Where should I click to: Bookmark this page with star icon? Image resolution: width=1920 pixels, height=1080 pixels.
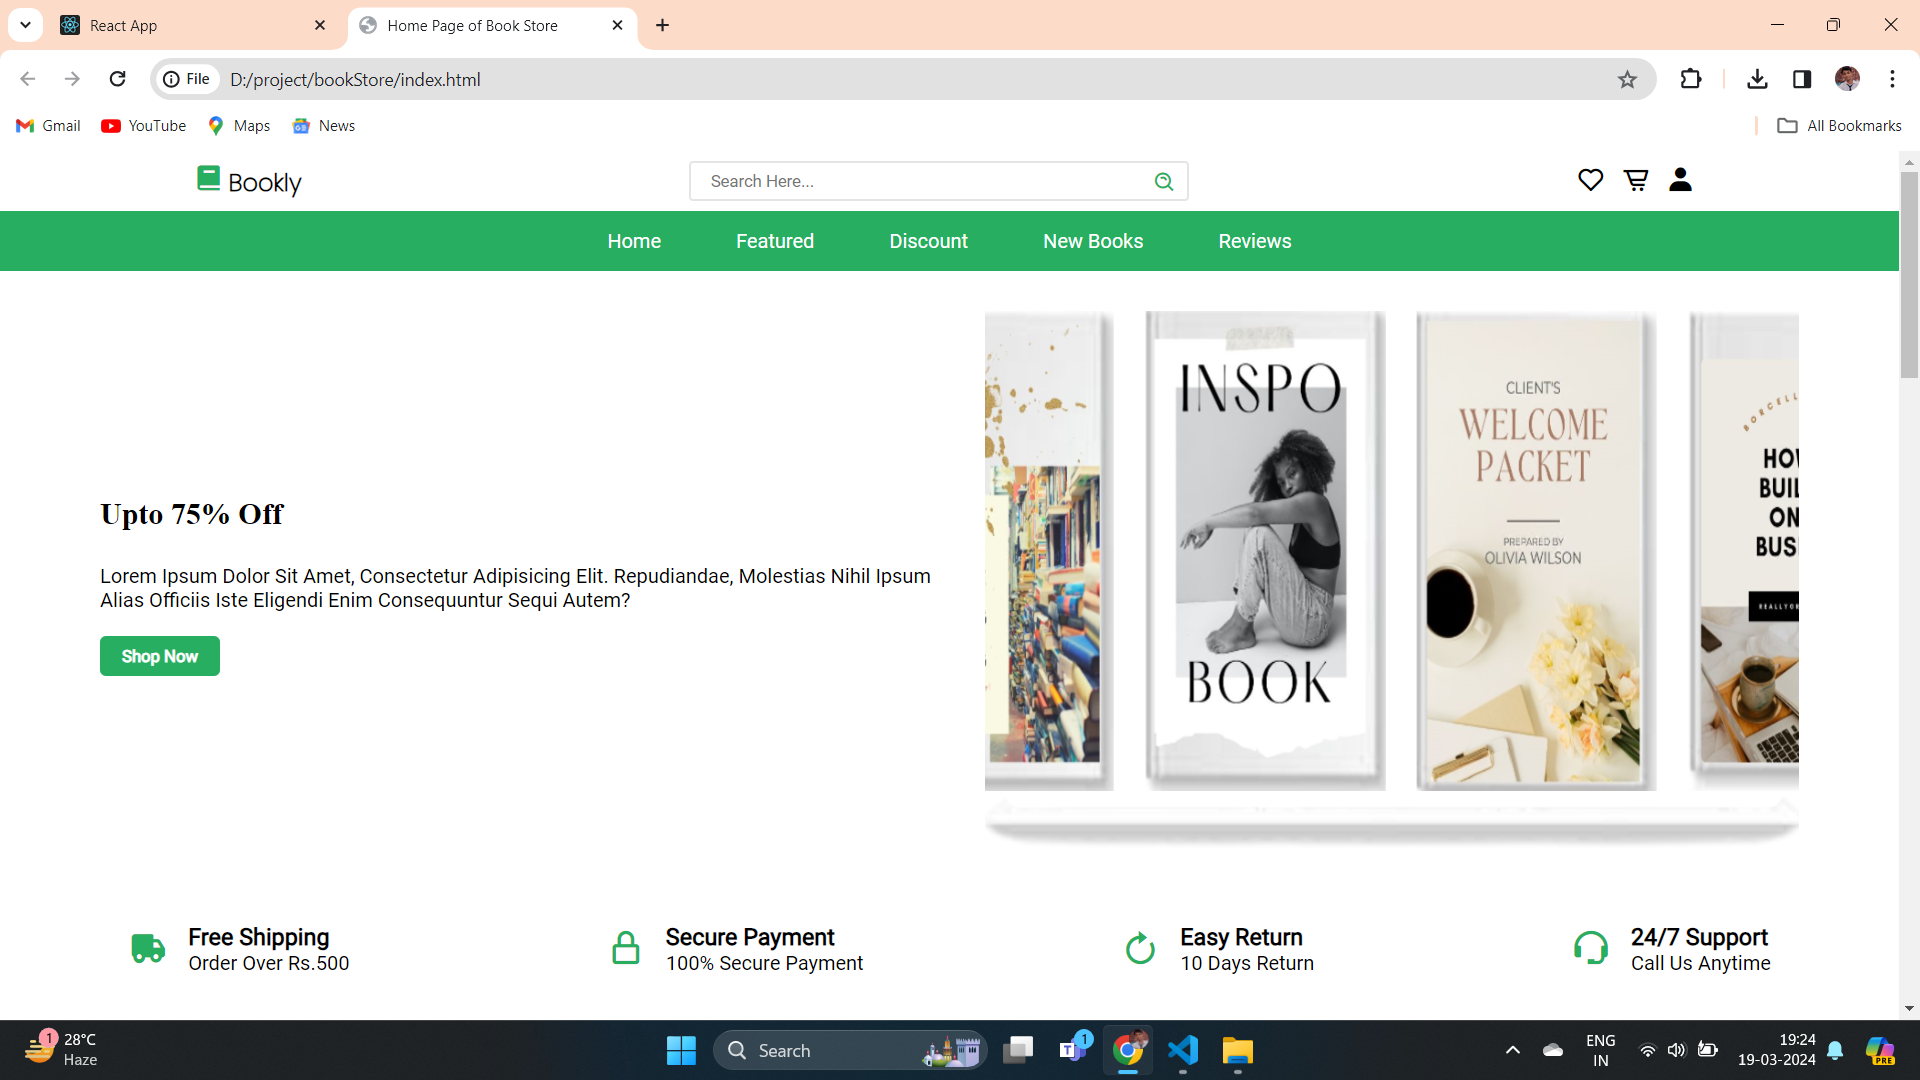[x=1627, y=80]
